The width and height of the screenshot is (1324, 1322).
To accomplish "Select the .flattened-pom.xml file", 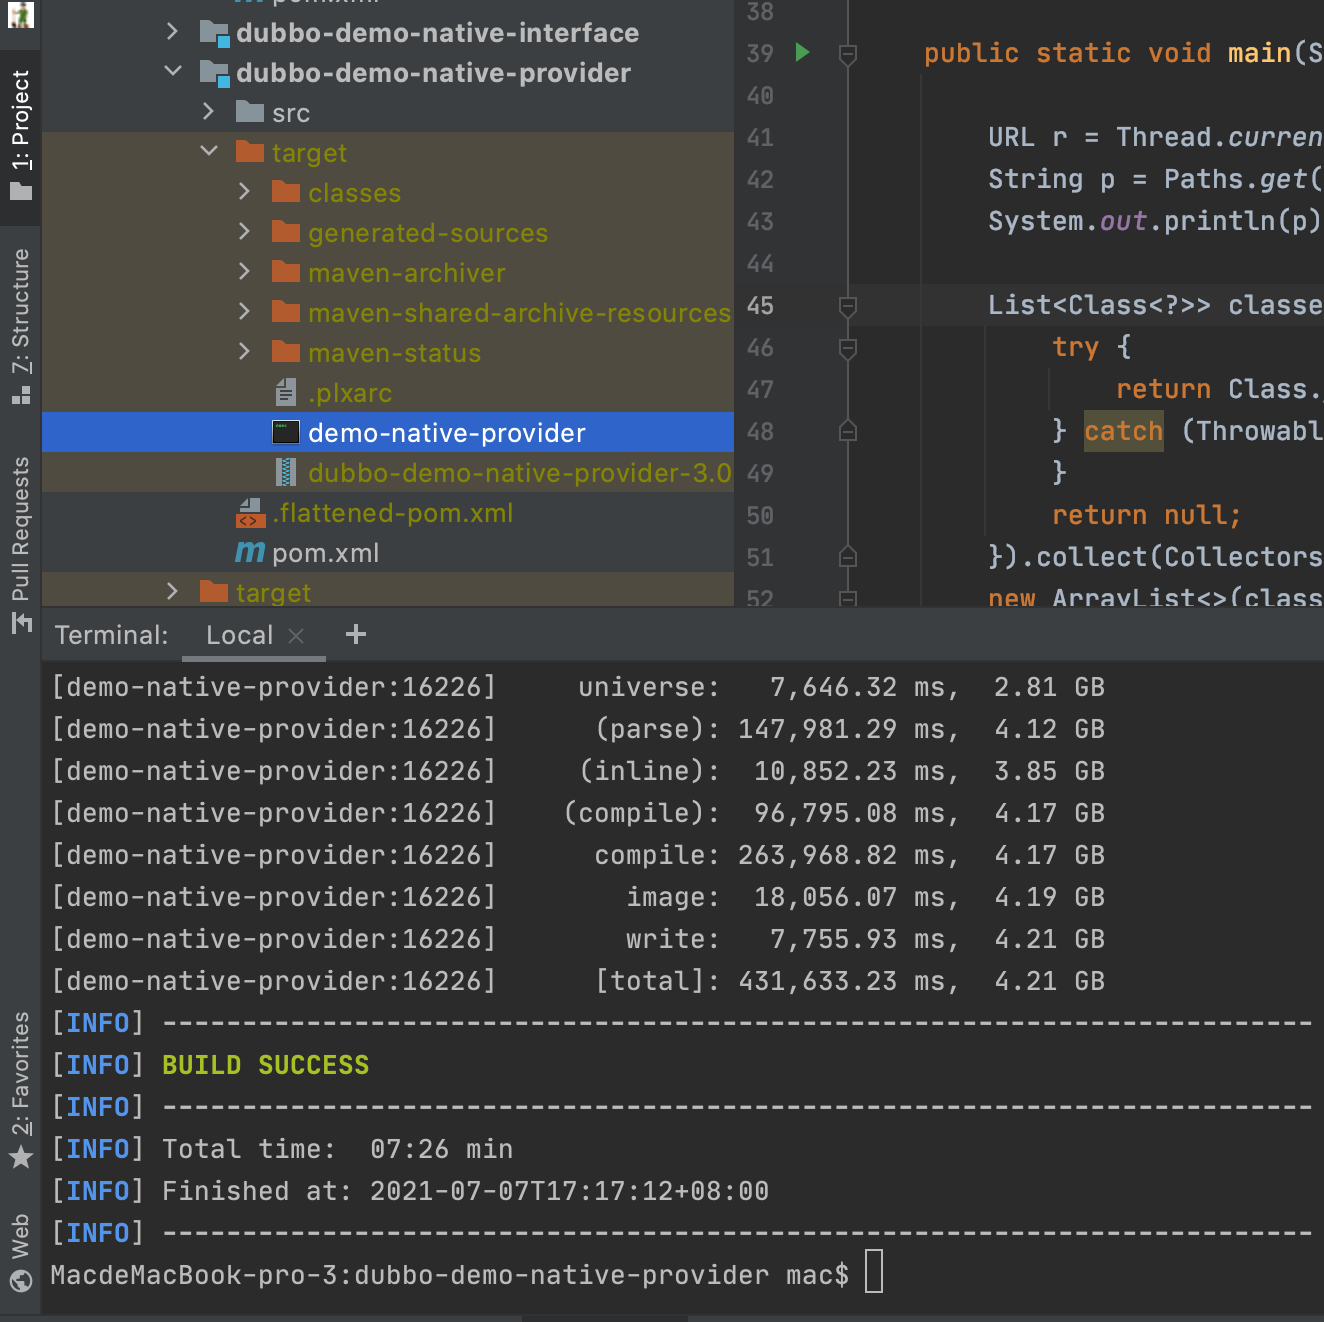I will tap(392, 513).
